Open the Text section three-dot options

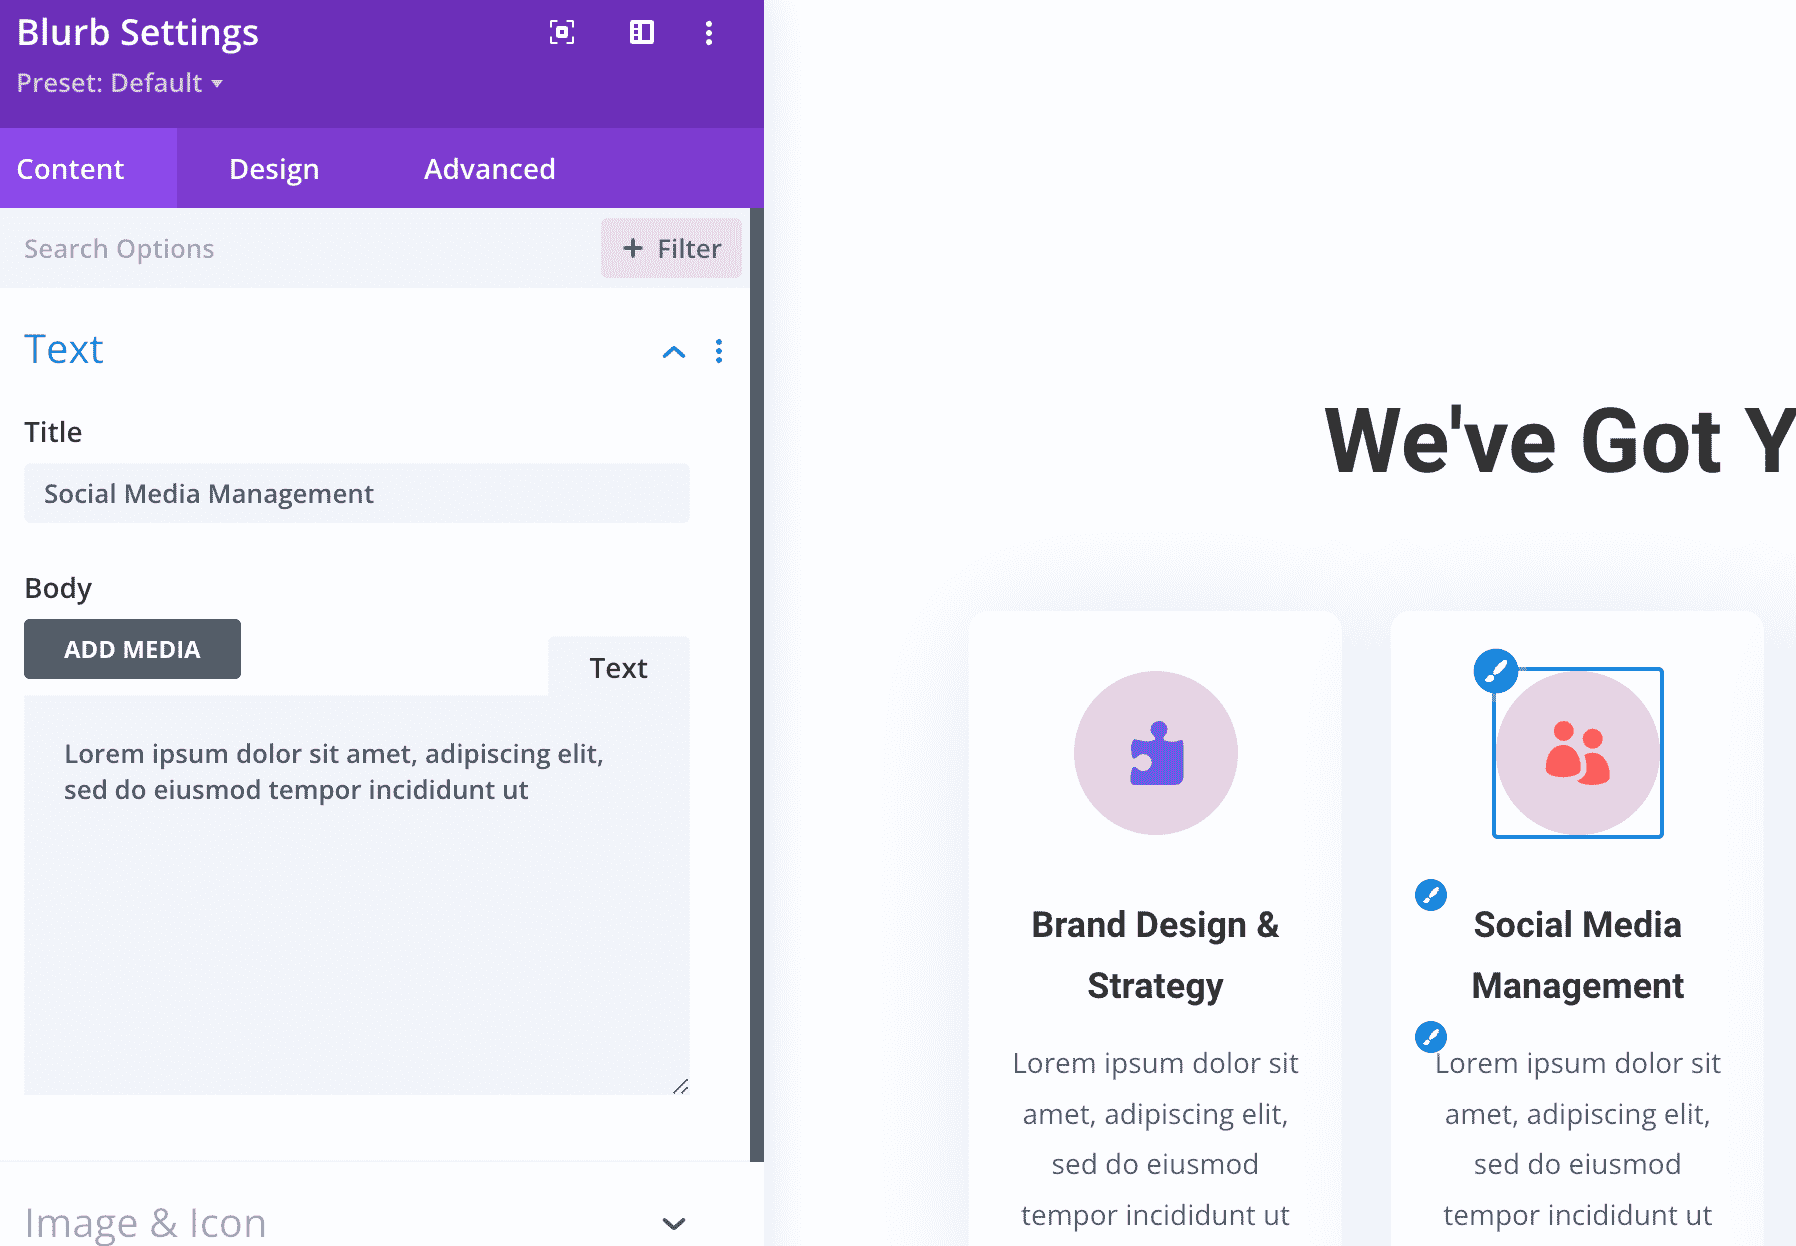(719, 351)
